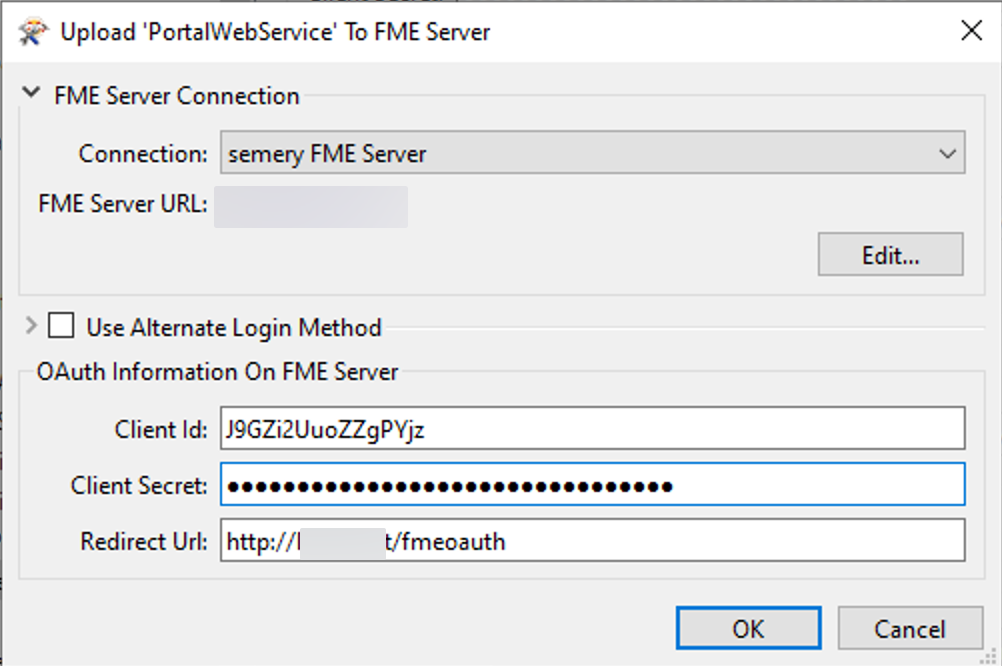Click the Connection label

pyautogui.click(x=141, y=153)
